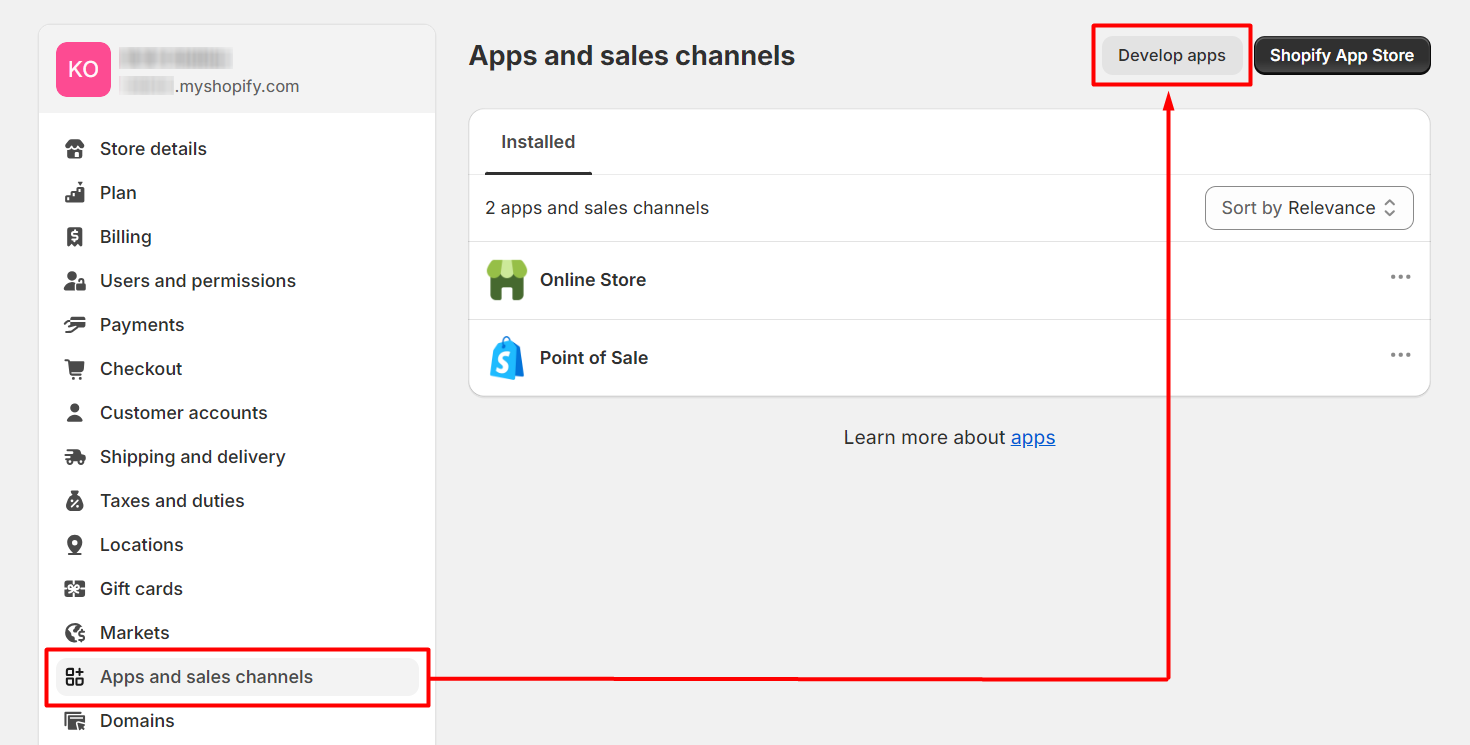Image resolution: width=1470 pixels, height=745 pixels.
Task: Open more options for Online Store
Action: click(1400, 277)
